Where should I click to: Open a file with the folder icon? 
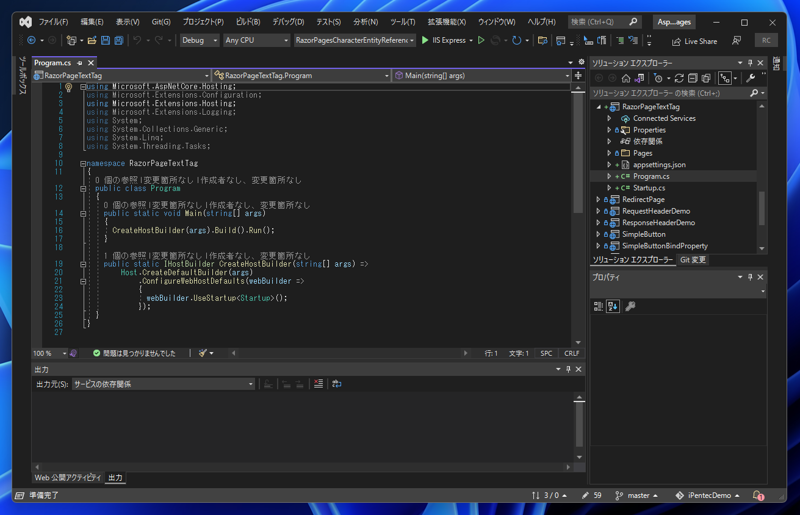92,40
